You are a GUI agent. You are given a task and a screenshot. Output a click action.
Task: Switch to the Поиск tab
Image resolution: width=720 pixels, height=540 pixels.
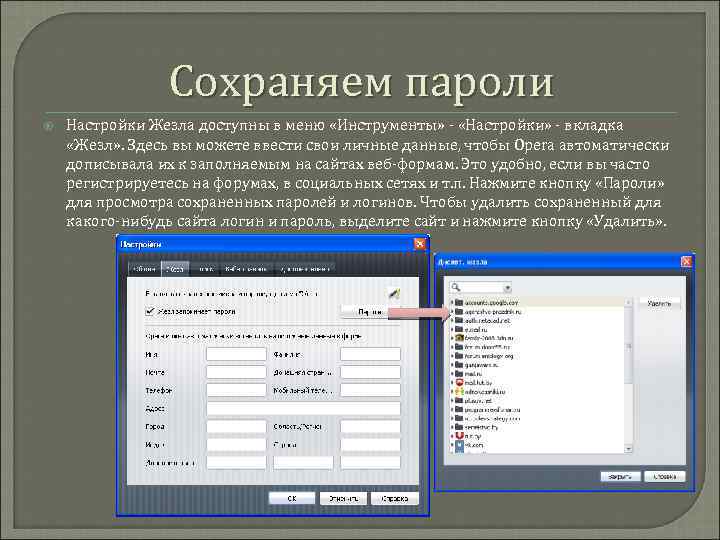pos(205,269)
